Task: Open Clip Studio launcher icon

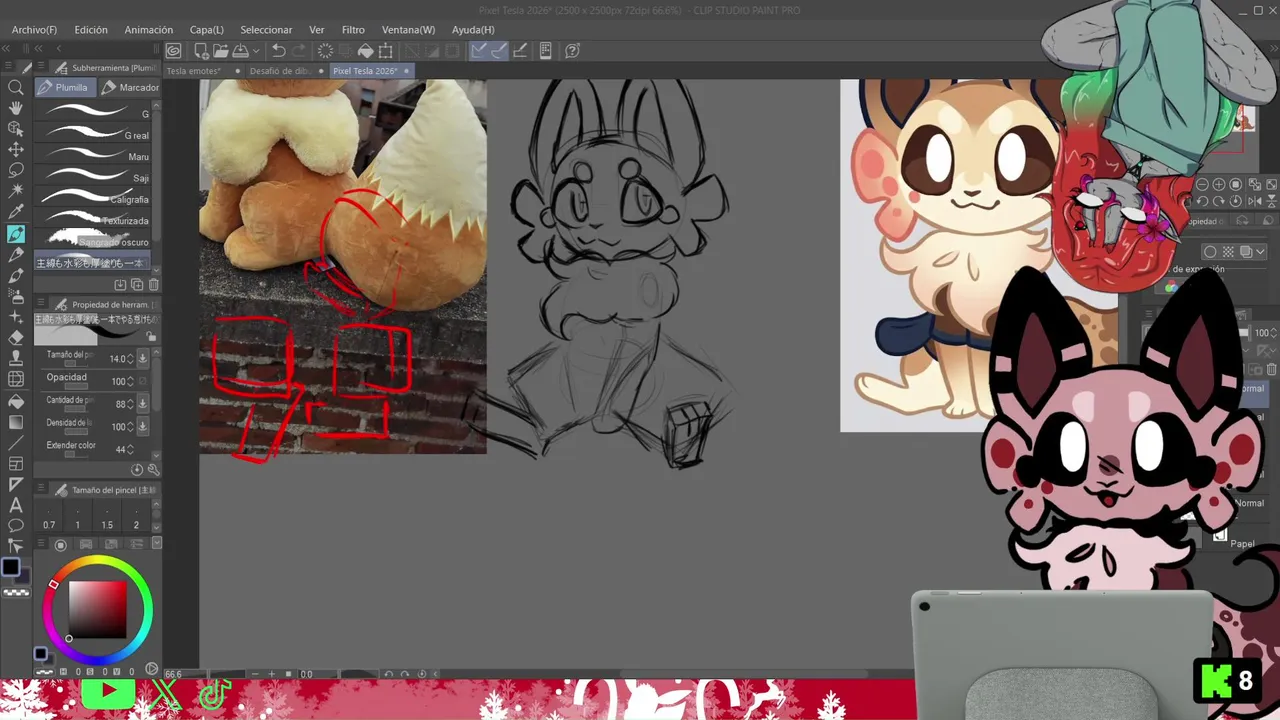Action: click(173, 50)
